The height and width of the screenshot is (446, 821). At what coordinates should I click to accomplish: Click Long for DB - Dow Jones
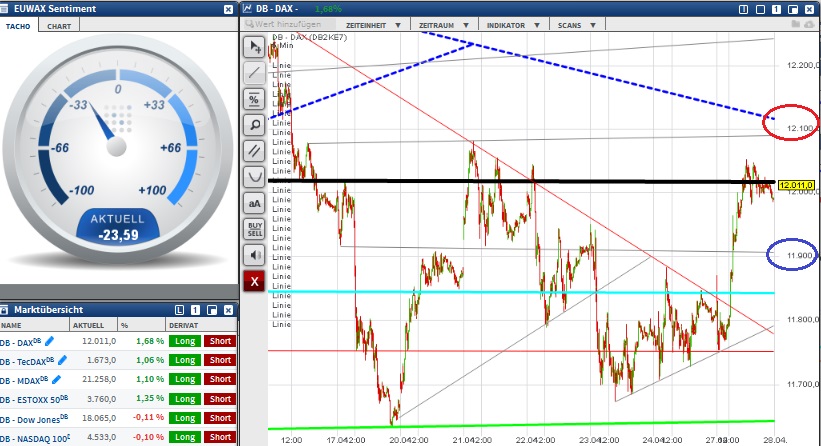click(185, 418)
